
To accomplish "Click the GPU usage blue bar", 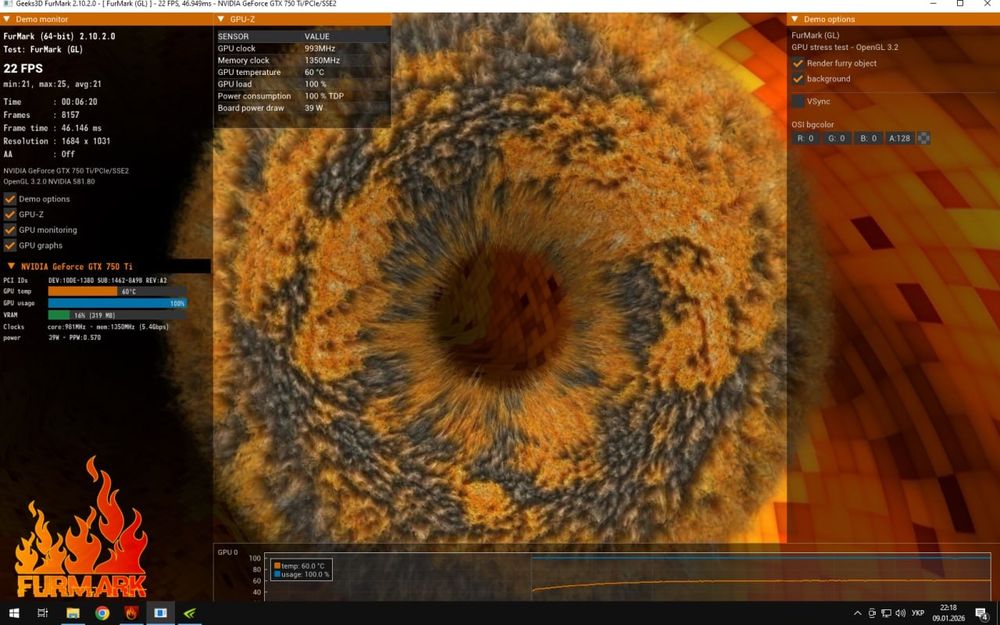I will (x=117, y=303).
